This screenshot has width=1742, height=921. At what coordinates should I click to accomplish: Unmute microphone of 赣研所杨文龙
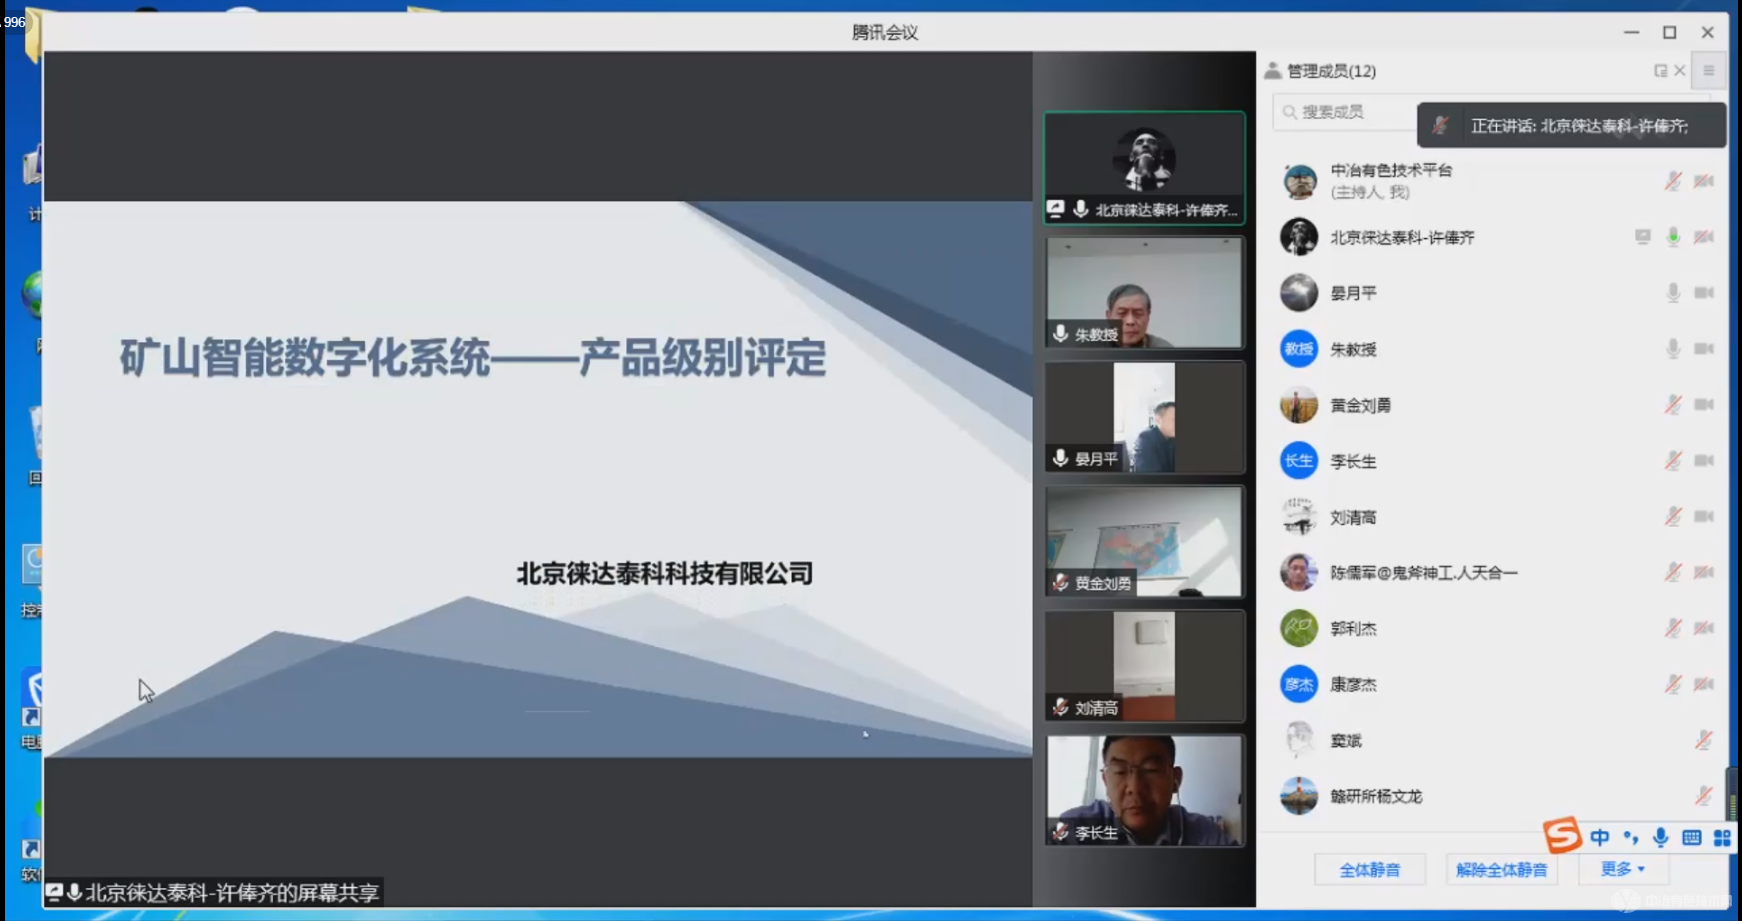coord(1703,796)
